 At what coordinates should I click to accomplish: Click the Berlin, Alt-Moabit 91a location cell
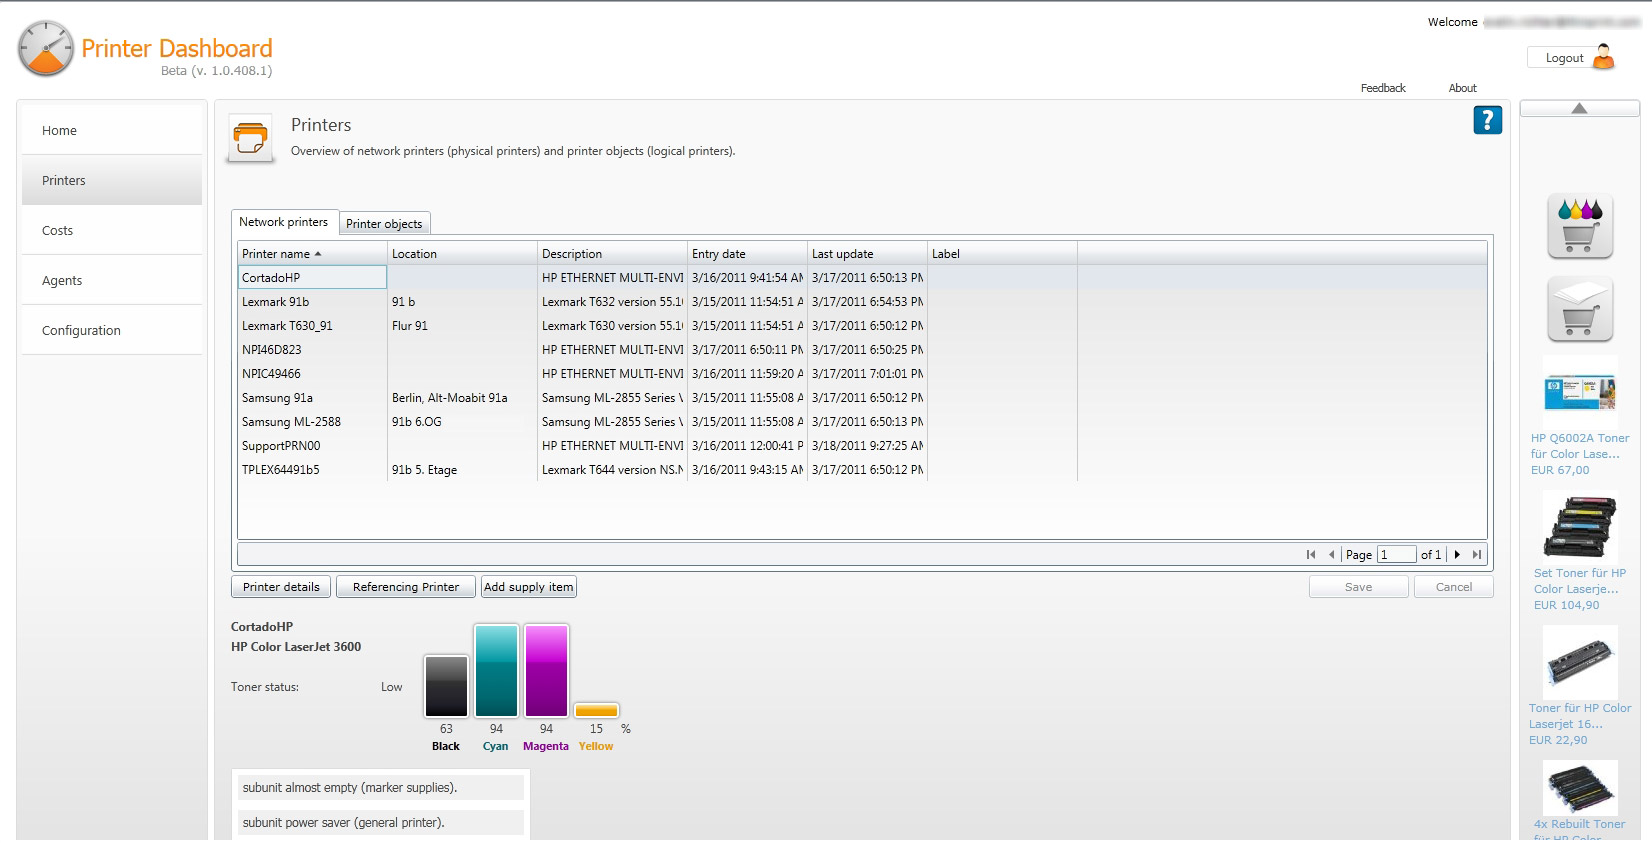462,398
